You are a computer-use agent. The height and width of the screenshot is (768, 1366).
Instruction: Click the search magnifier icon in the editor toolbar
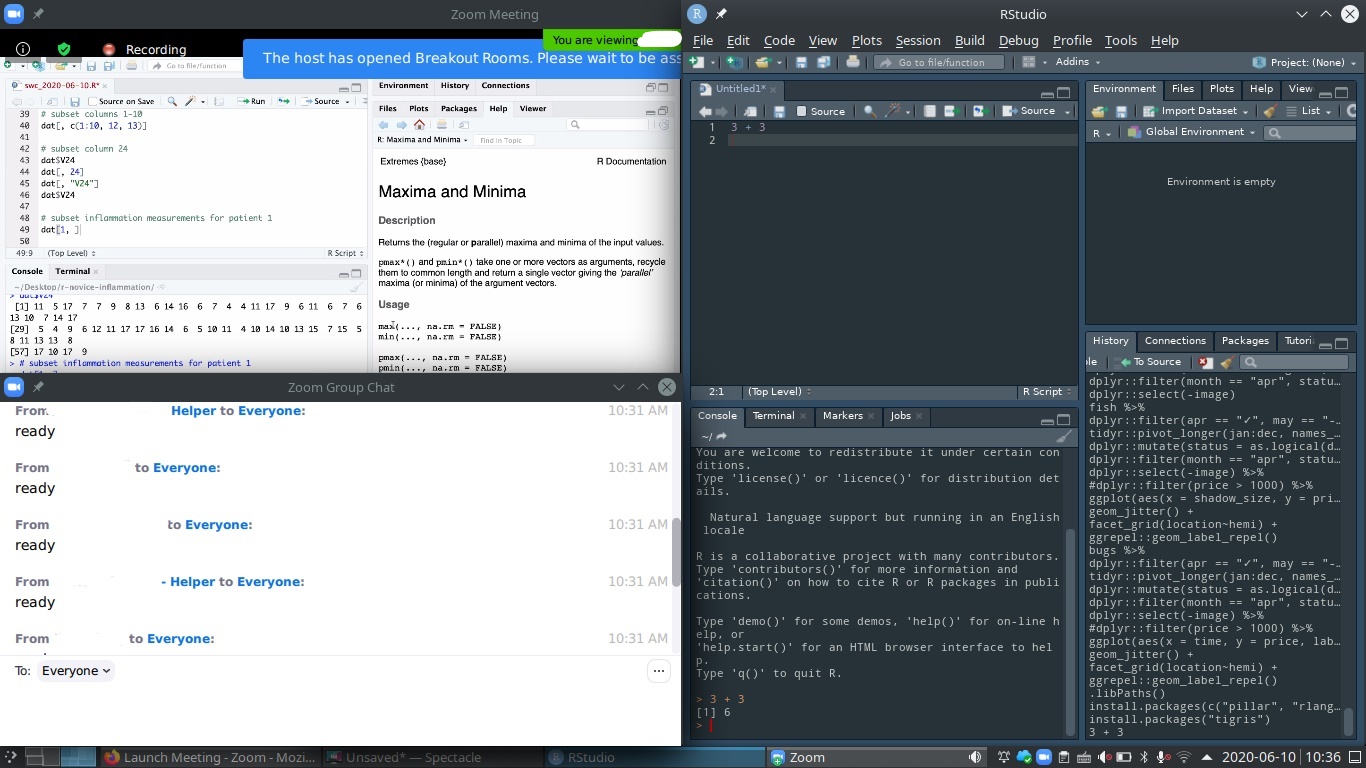click(870, 111)
